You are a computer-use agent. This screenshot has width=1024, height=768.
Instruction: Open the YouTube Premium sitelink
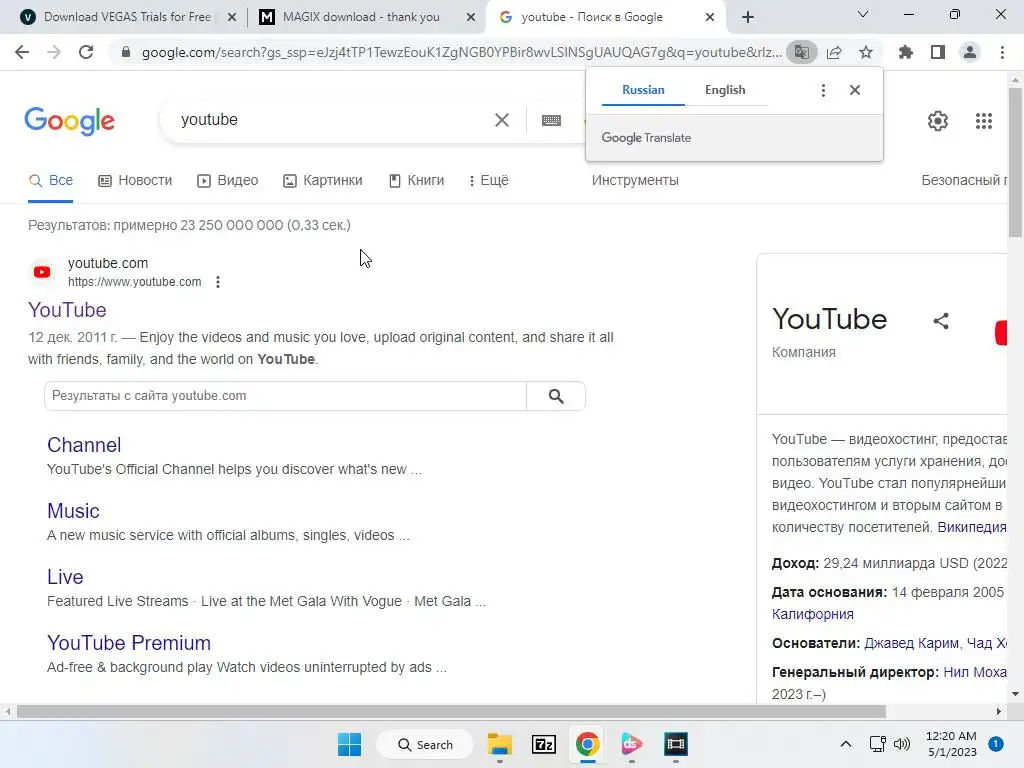click(x=129, y=643)
